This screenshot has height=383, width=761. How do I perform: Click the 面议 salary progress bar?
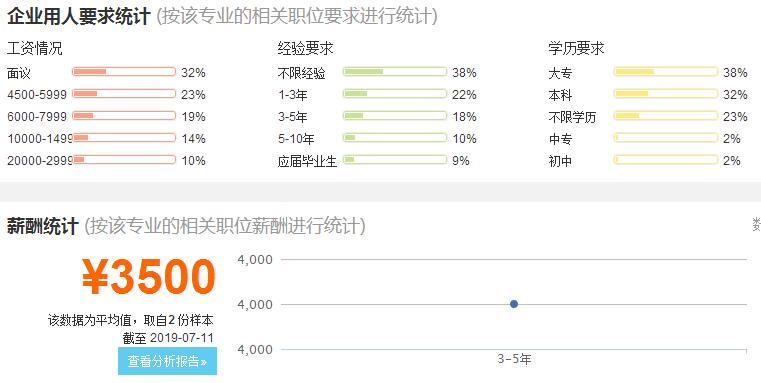[124, 72]
